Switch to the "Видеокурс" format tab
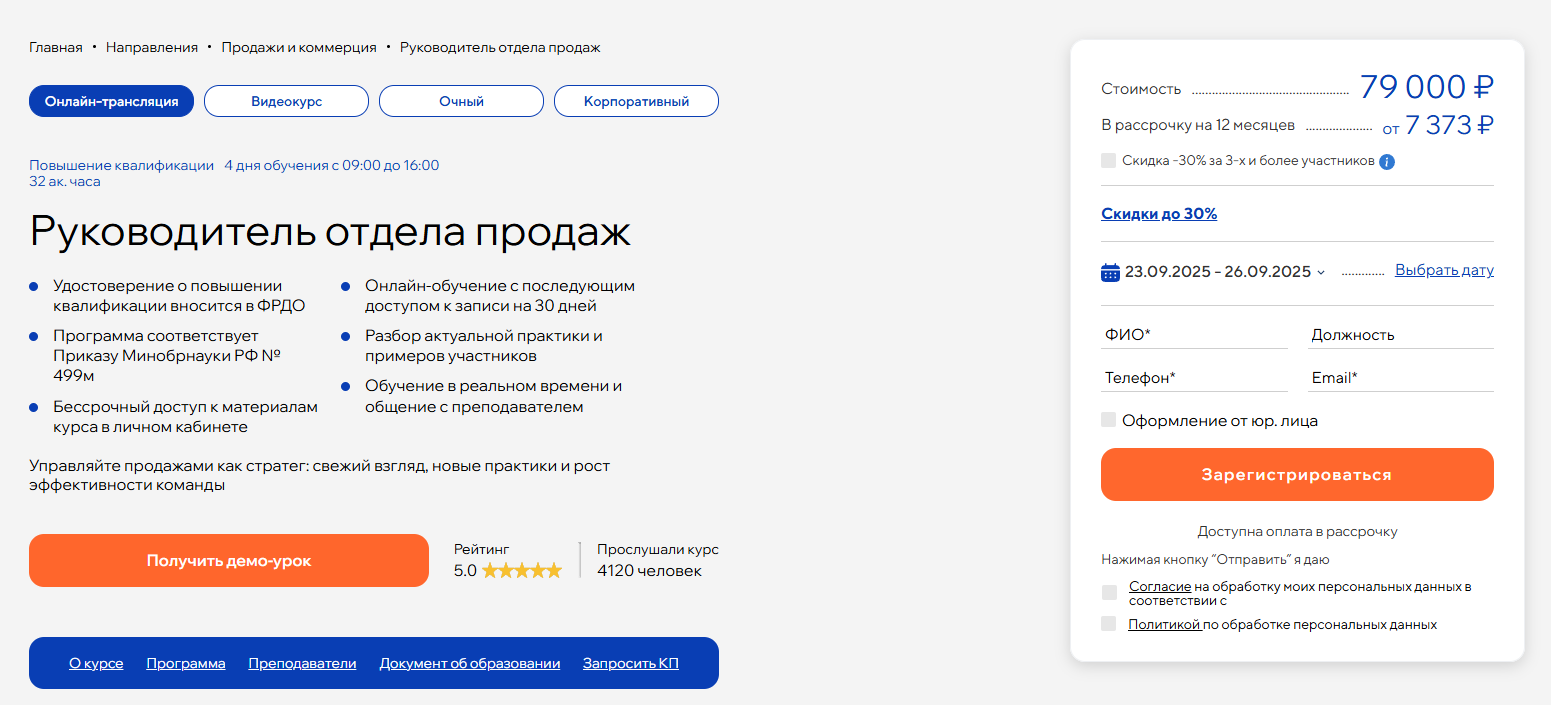Viewport: 1551px width, 705px height. click(286, 101)
